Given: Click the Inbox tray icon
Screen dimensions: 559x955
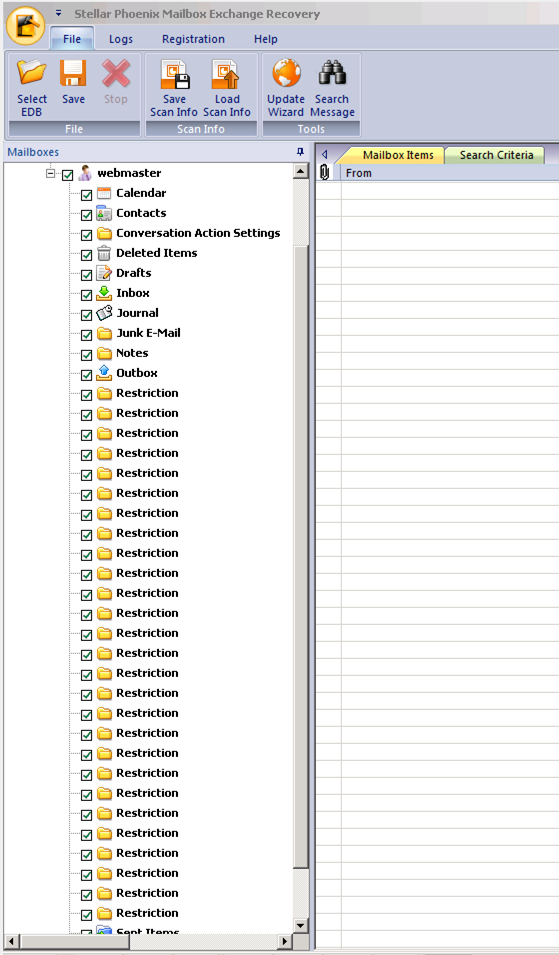Looking at the screenshot, I should click(104, 293).
